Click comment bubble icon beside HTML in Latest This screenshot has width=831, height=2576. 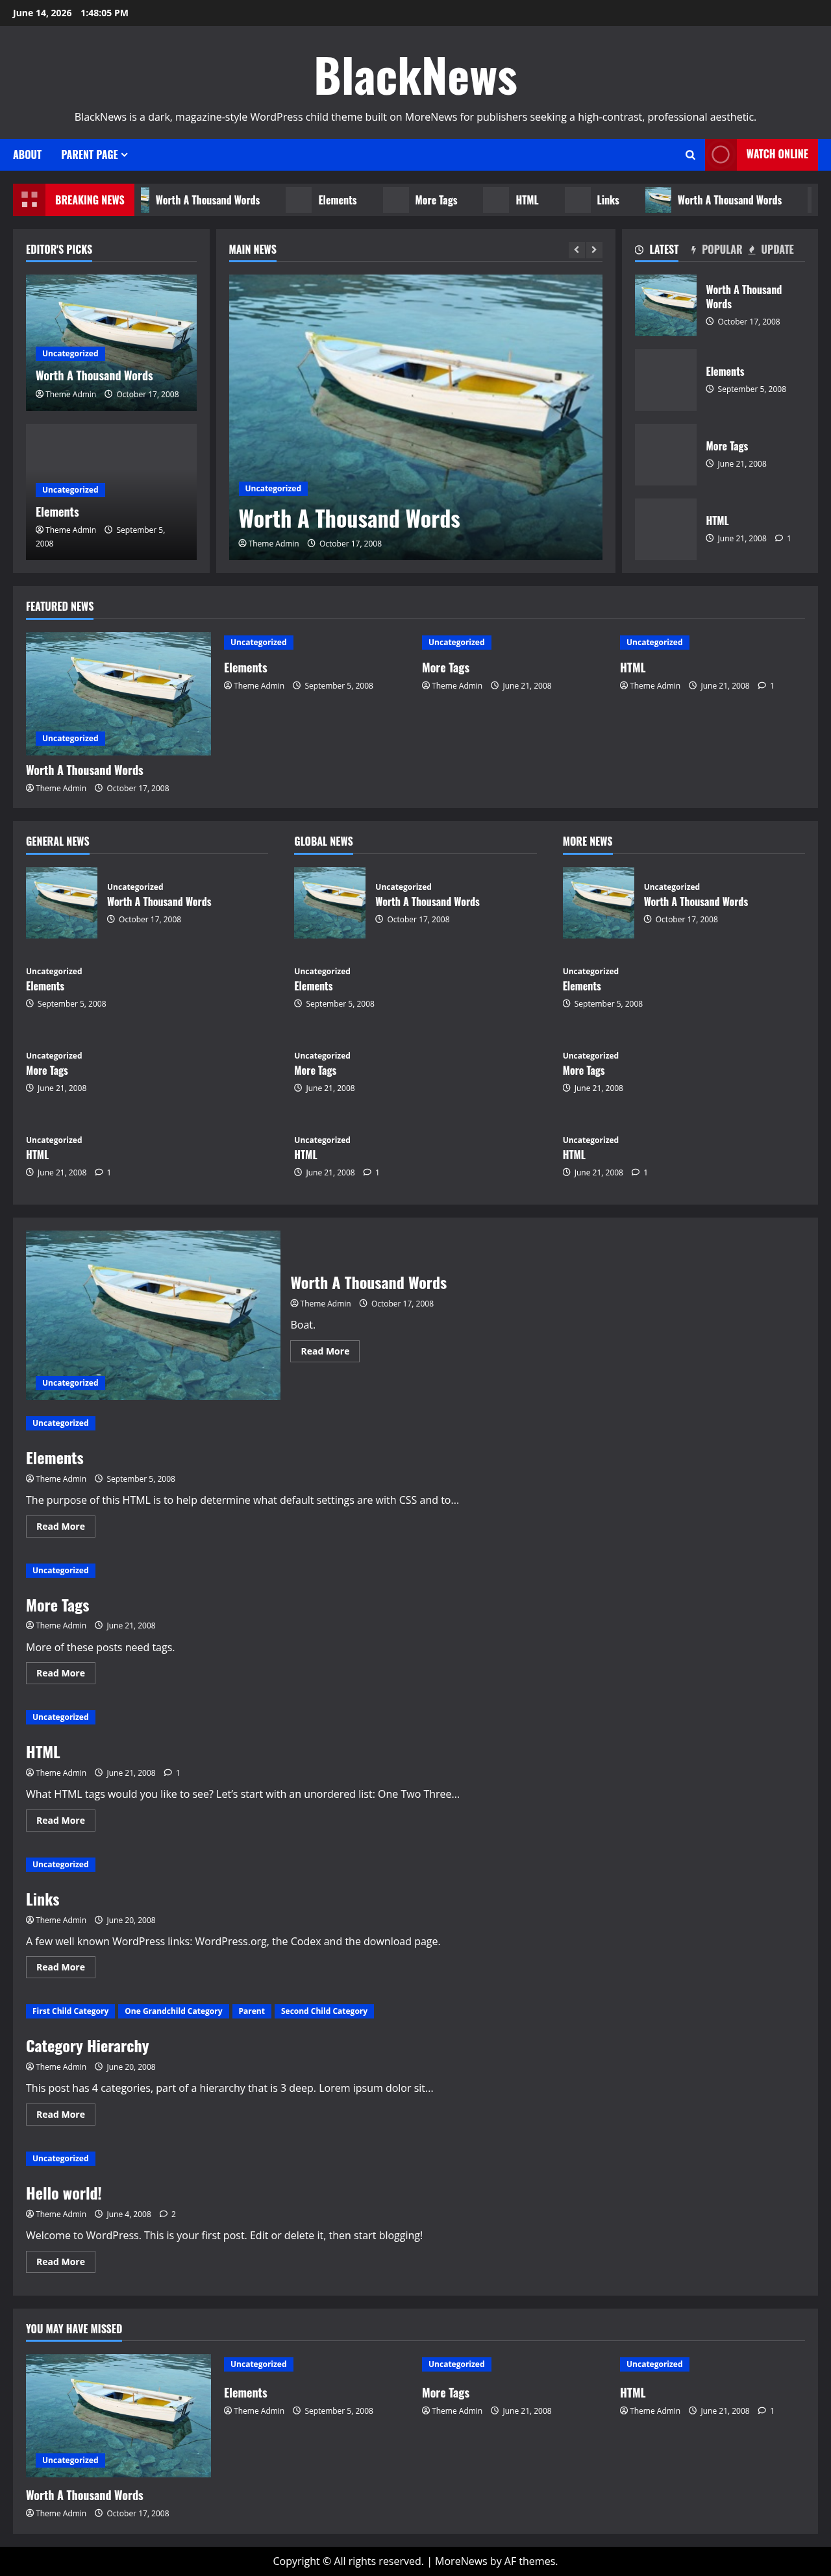coord(779,538)
